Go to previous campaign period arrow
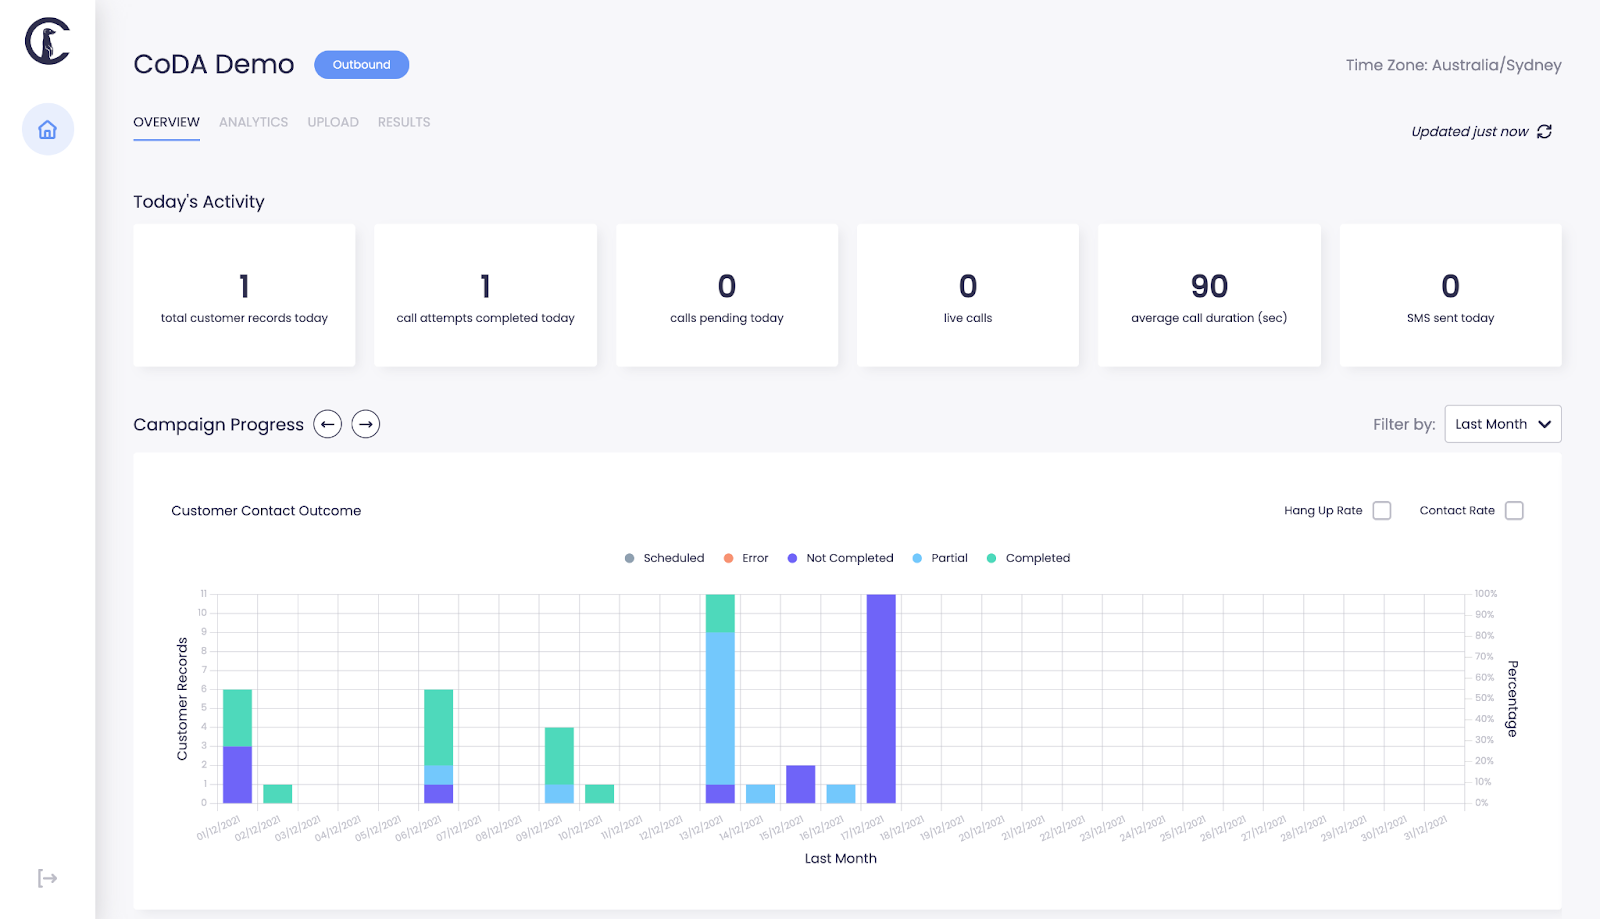 tap(327, 424)
